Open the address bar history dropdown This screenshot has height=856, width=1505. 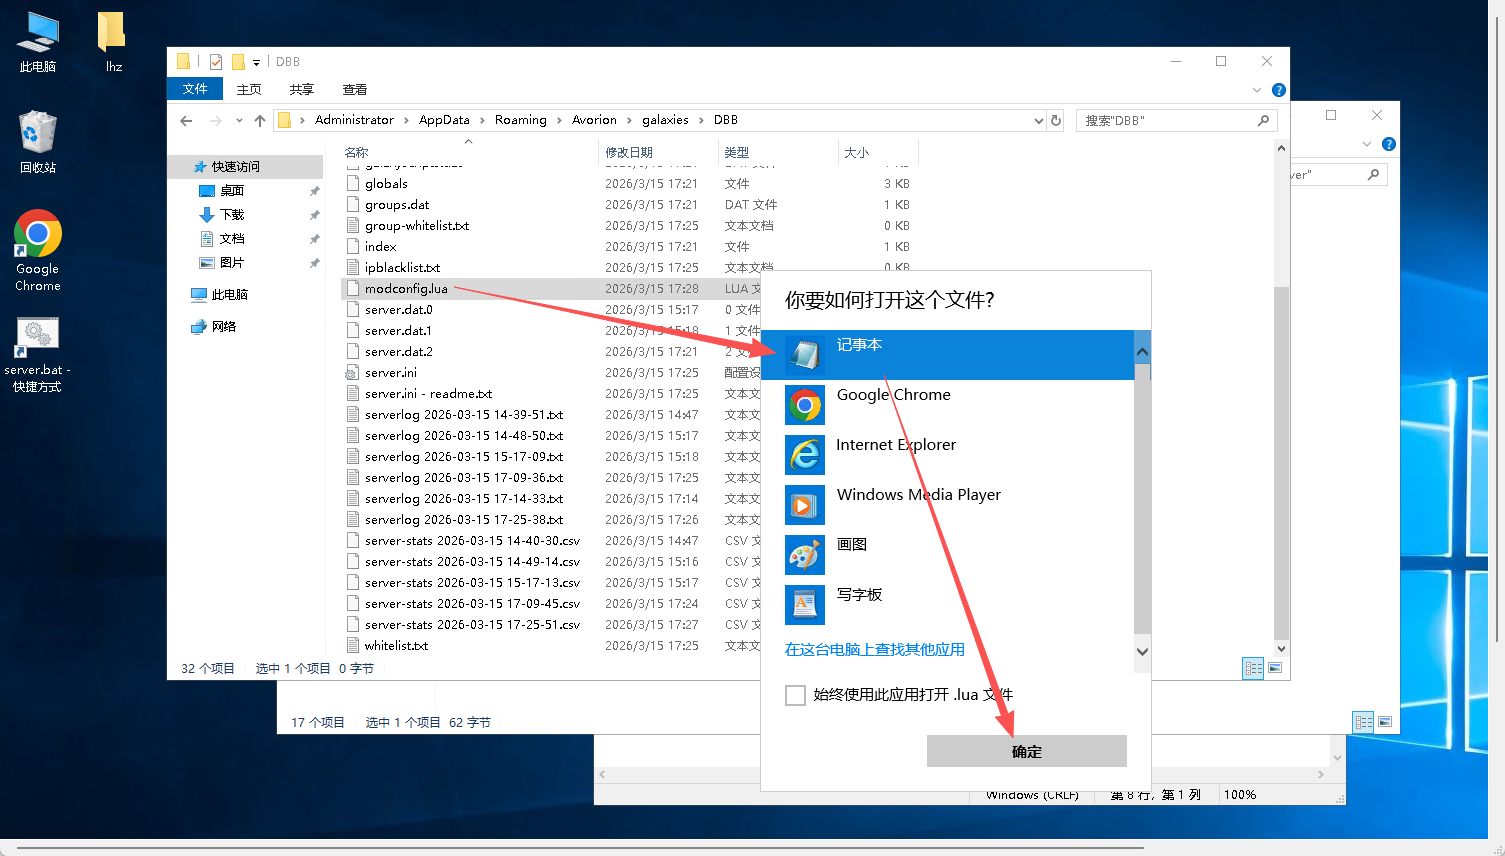click(1038, 120)
